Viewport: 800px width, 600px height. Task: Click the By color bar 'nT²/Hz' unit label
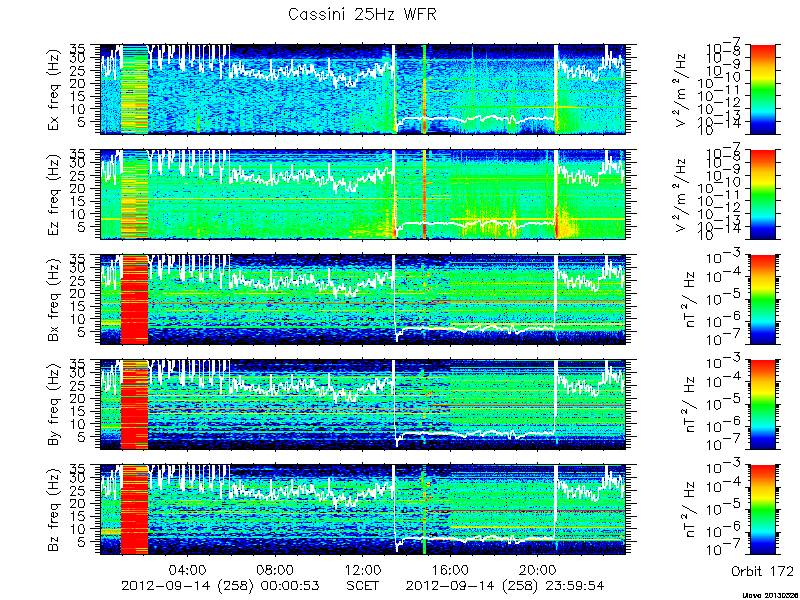688,405
